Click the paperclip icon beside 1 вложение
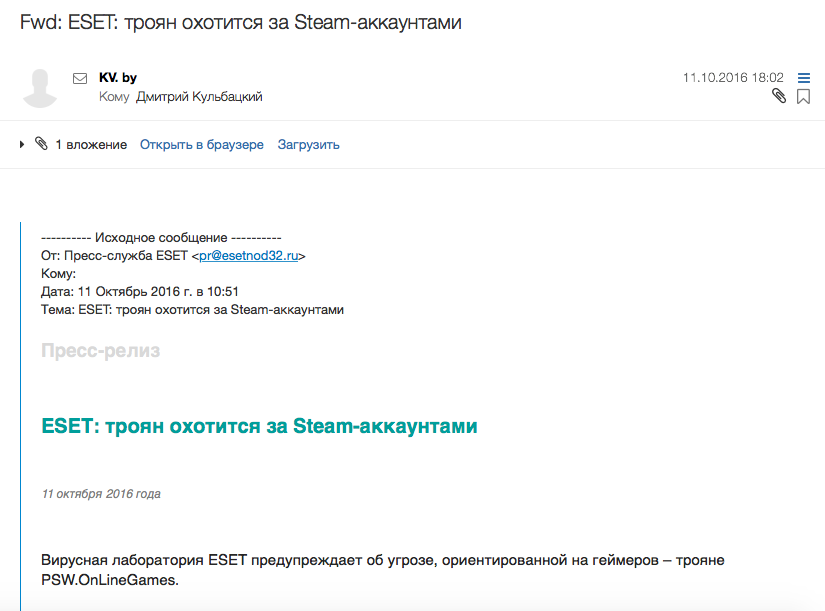This screenshot has height=611, width=825. tap(41, 144)
